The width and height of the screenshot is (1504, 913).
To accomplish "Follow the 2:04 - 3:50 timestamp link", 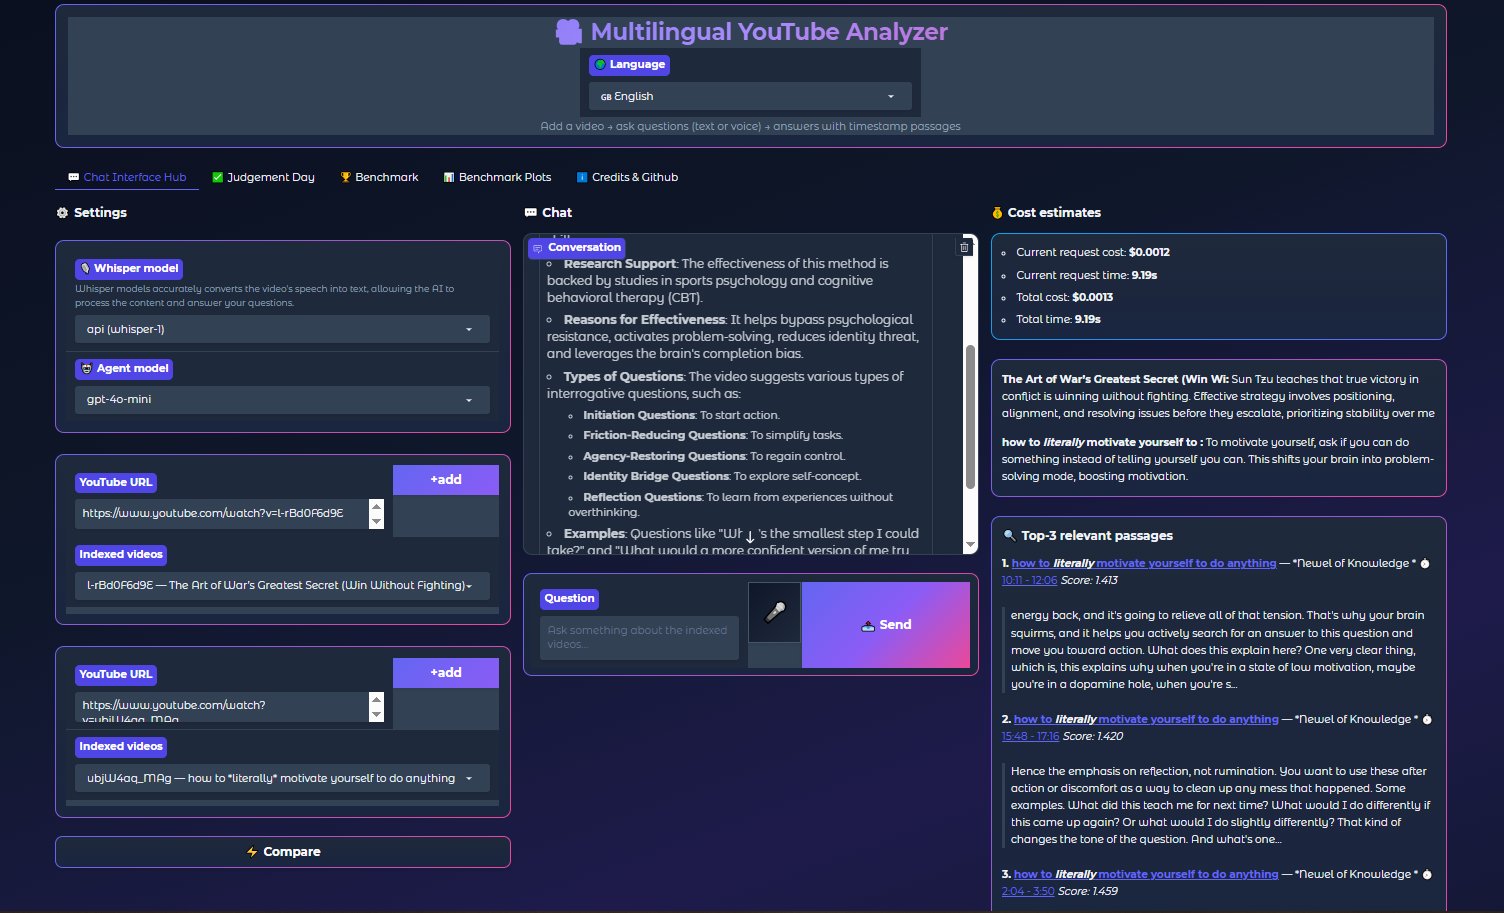I will [x=1028, y=891].
